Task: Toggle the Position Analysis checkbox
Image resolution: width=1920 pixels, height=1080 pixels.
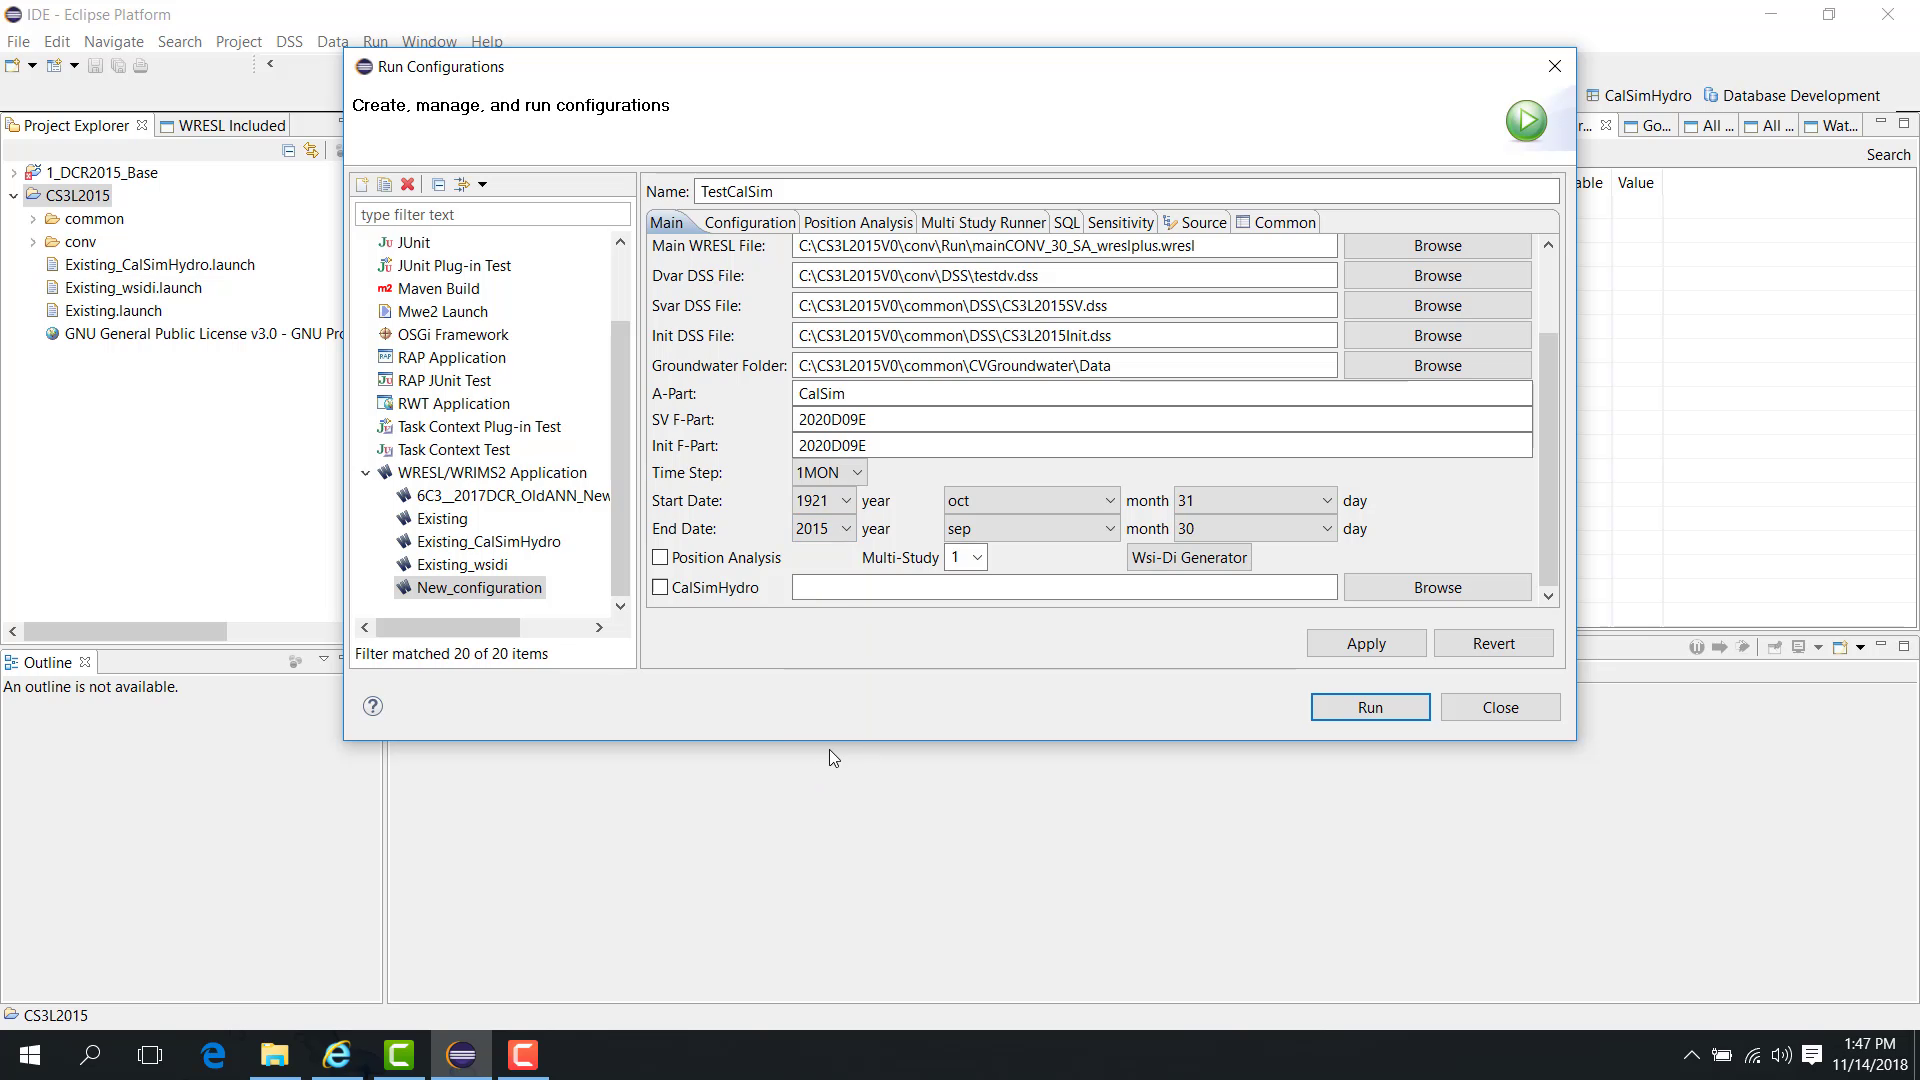Action: point(660,558)
